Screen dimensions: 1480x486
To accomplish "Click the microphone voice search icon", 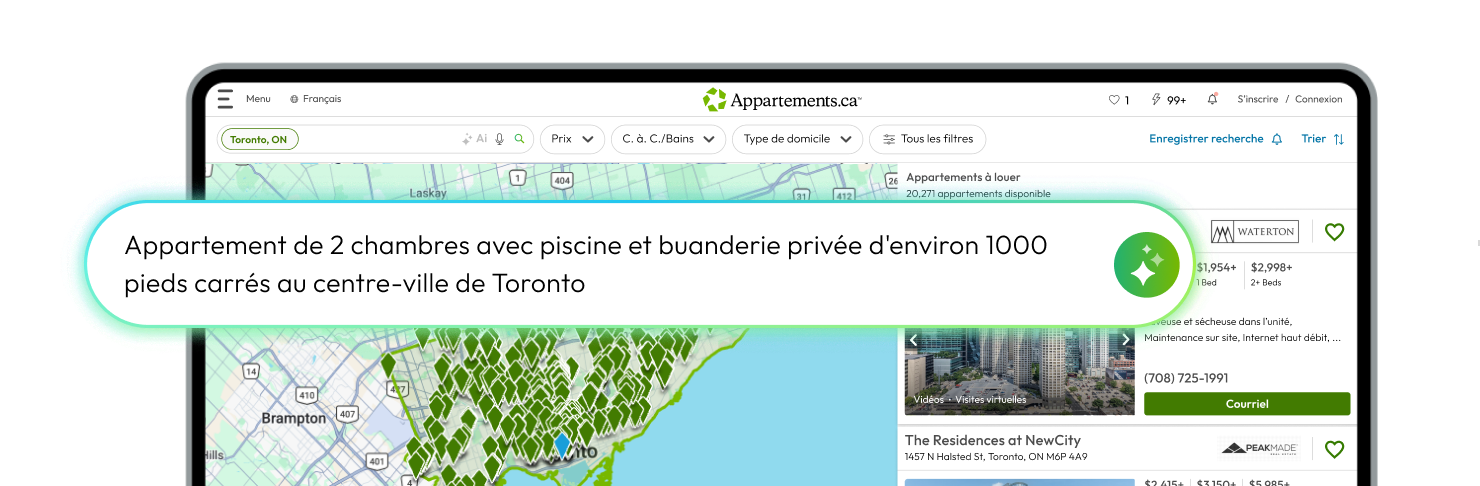I will click(x=499, y=139).
